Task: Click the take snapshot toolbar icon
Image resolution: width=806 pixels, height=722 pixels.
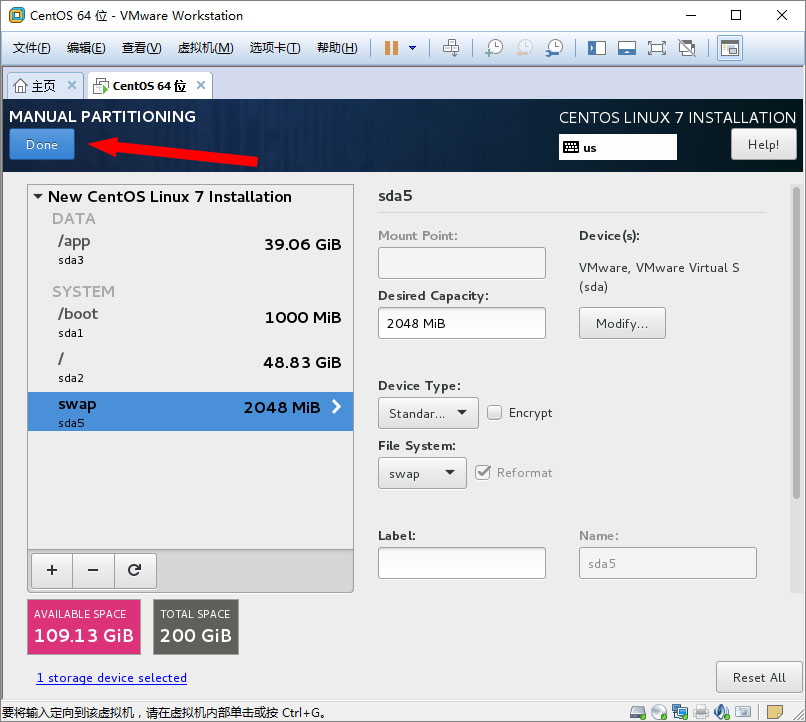Action: tap(494, 48)
